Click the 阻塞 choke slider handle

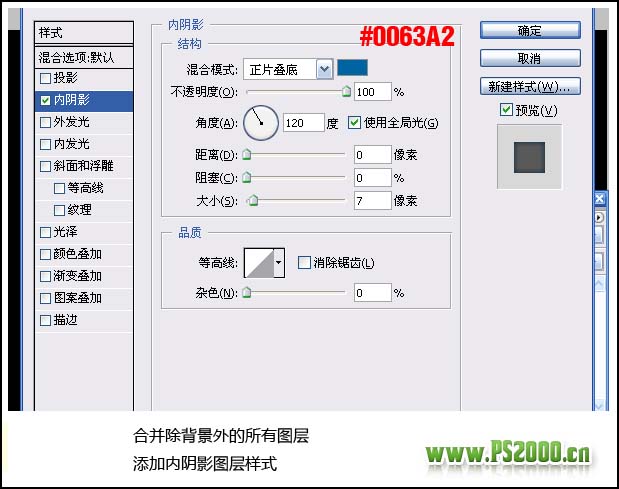click(x=247, y=178)
